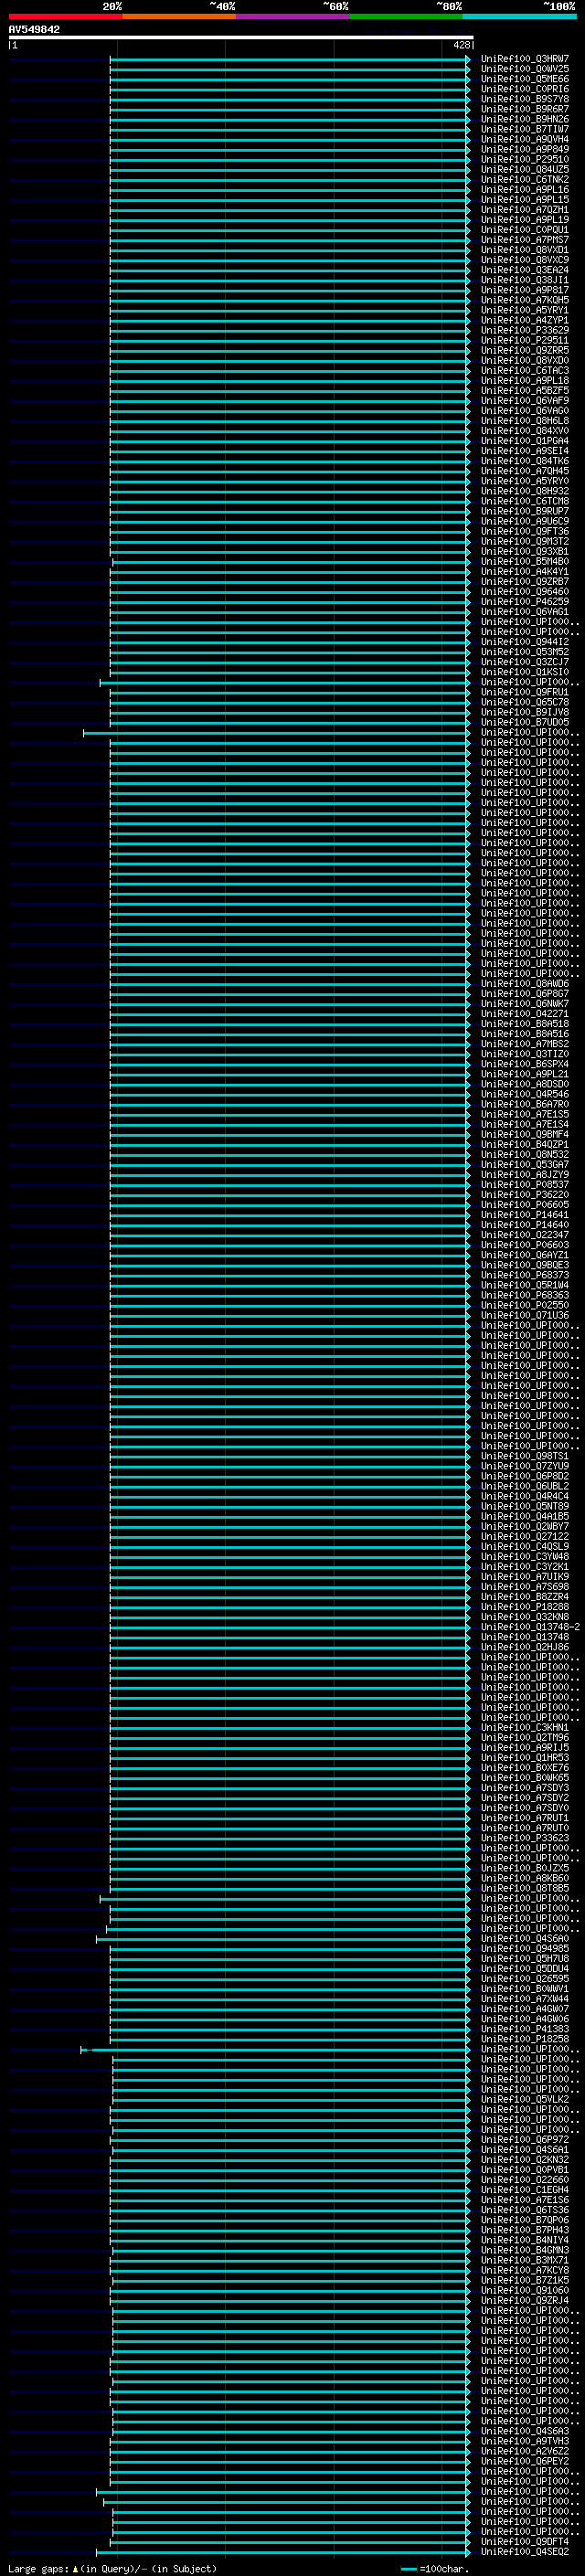This screenshot has width=585, height=2576.
Task: Click the UniRef100_Q38JI1 hit label
Action: [525, 280]
